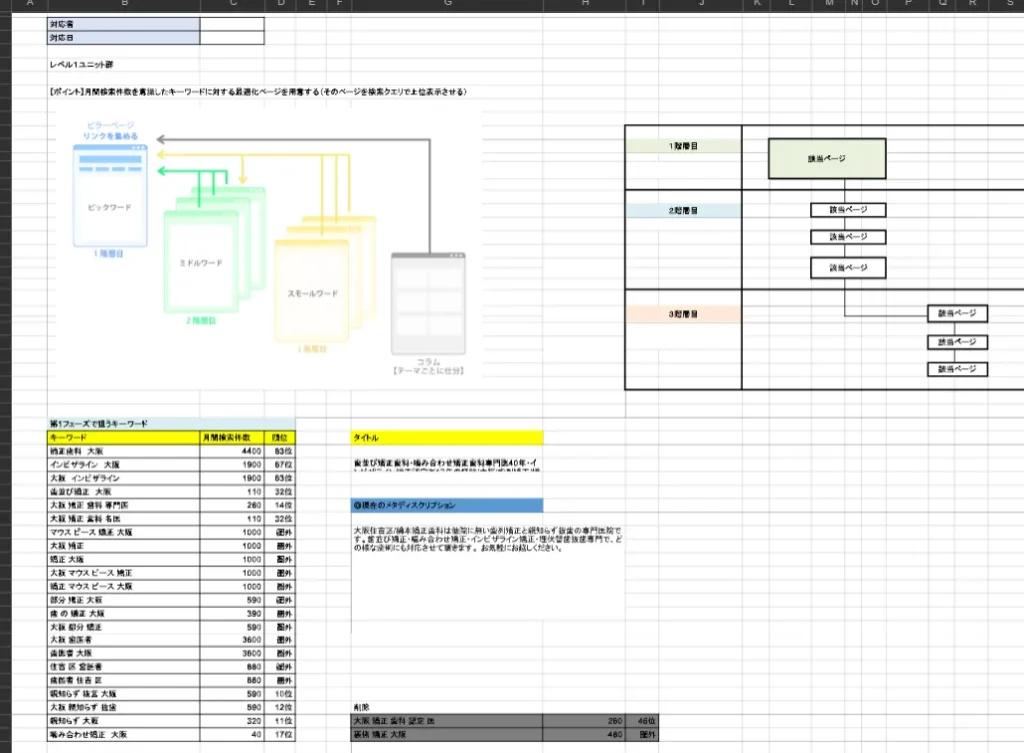
Task: Click the 月間検索件数 column header cell
Action: coord(232,438)
